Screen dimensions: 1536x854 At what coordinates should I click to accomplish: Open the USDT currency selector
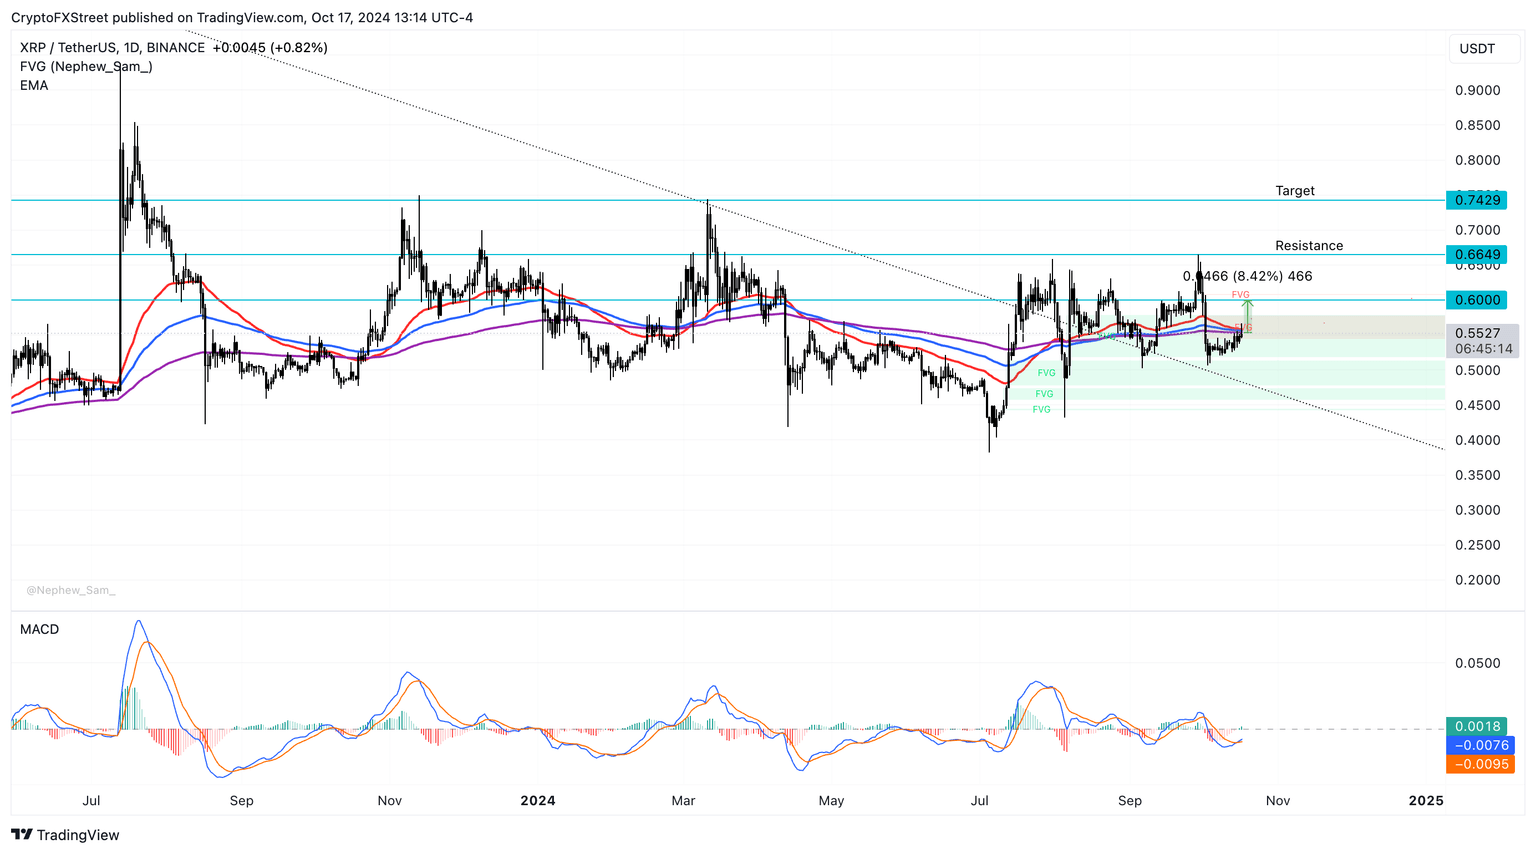pos(1484,48)
